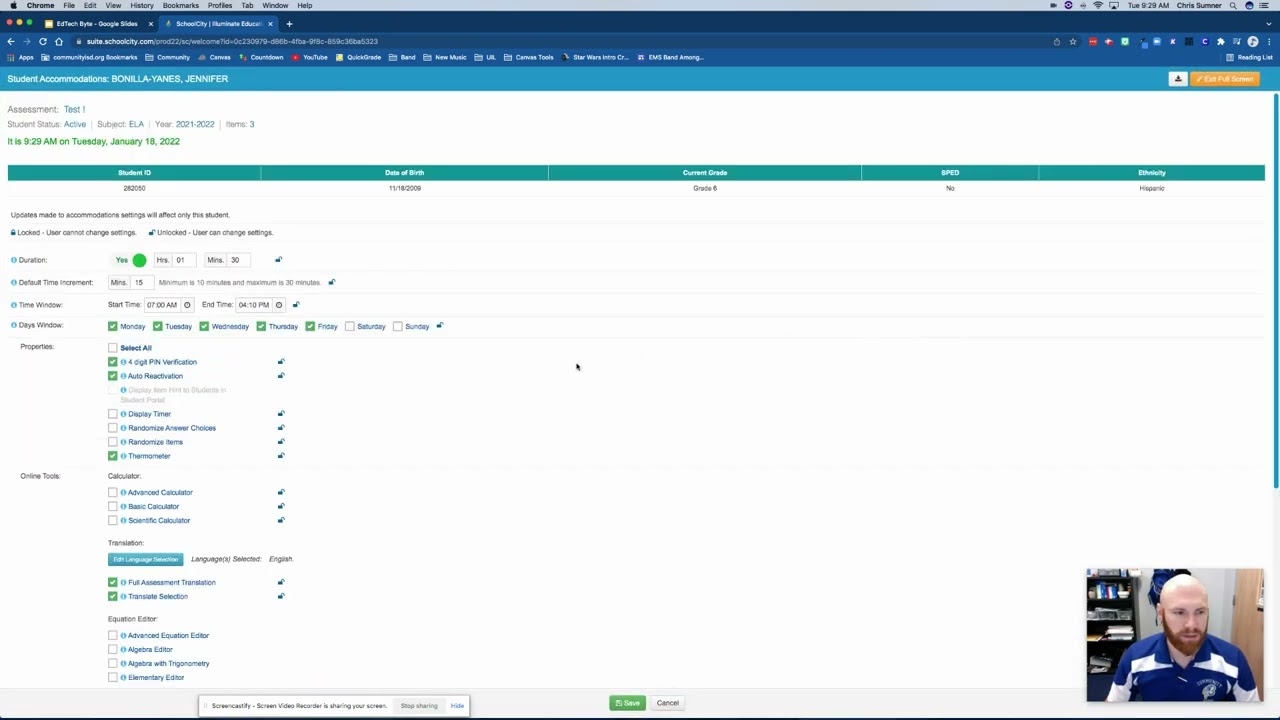Cancel the accommodation changes
This screenshot has height=720, width=1280.
667,703
